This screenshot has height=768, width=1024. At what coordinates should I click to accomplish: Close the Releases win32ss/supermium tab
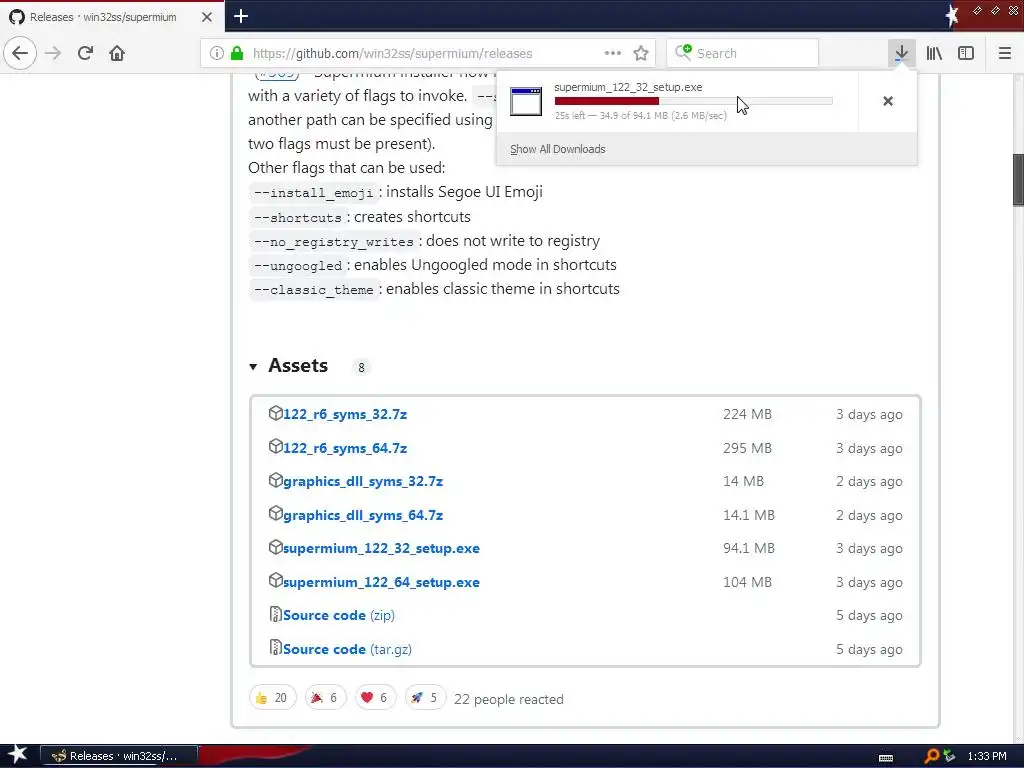pyautogui.click(x=207, y=17)
